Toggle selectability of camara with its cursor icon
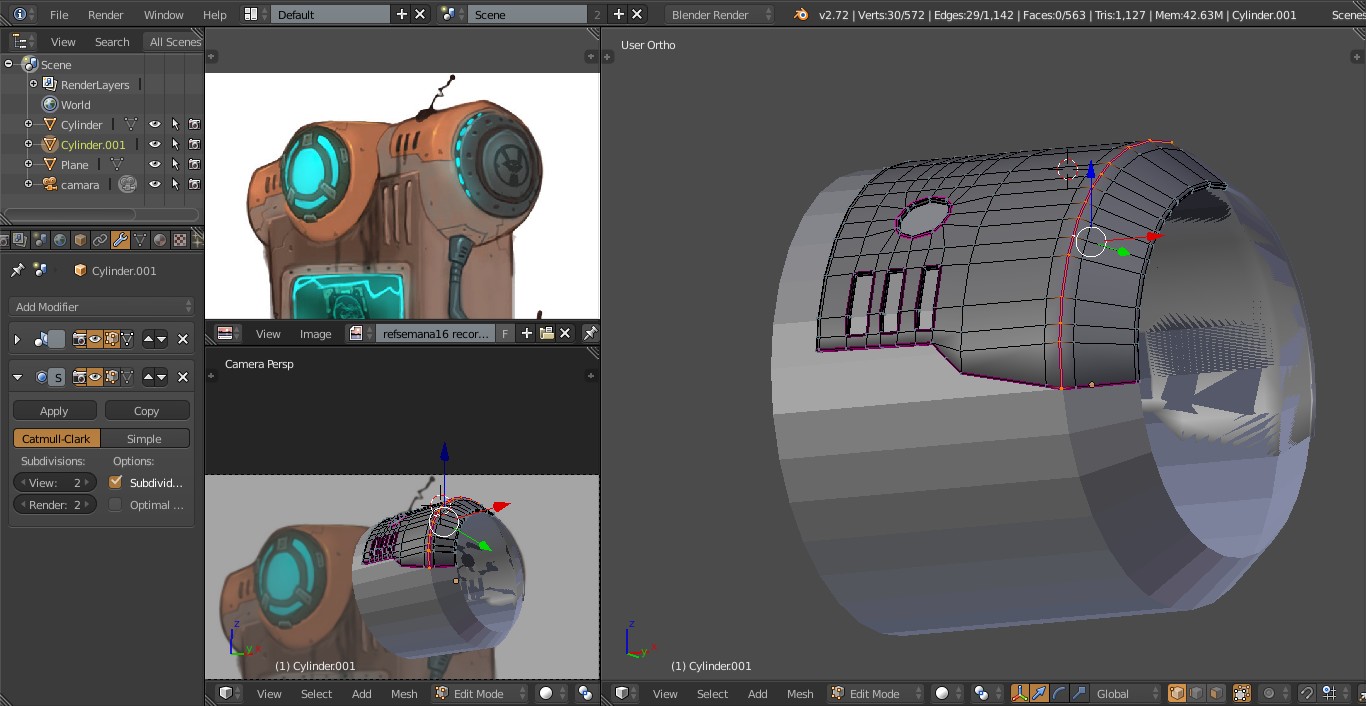1366x706 pixels. 175,184
